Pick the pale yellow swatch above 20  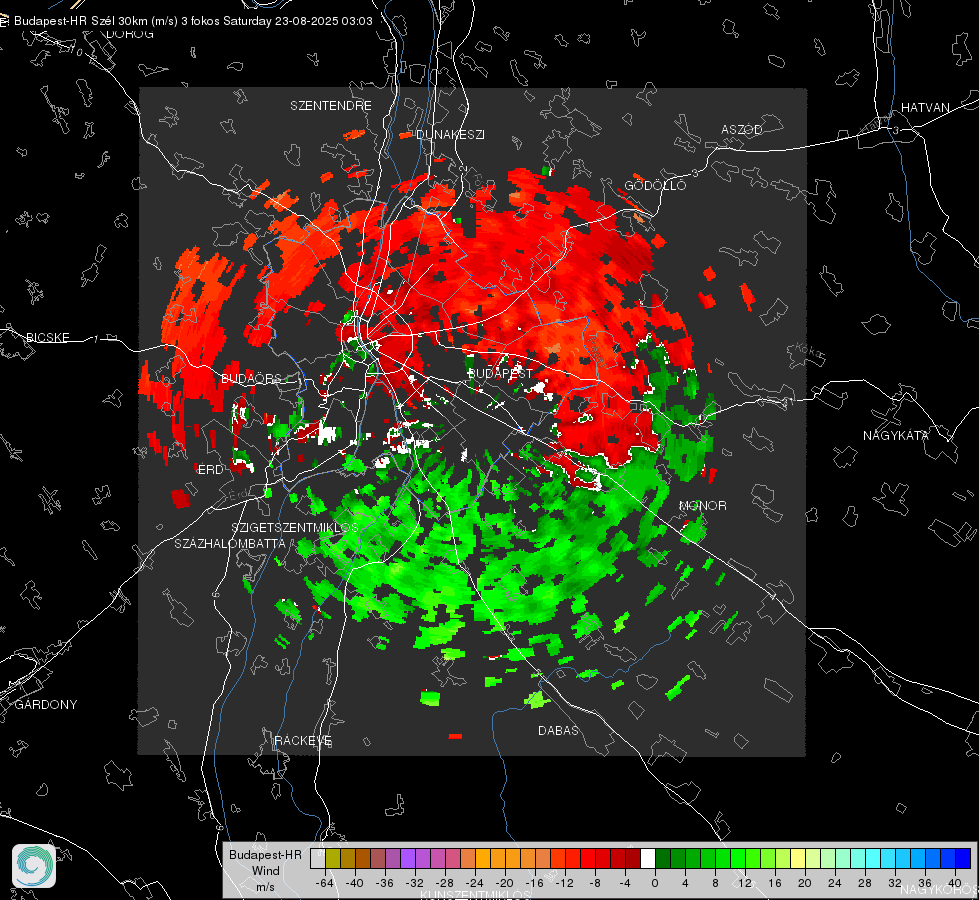798,859
